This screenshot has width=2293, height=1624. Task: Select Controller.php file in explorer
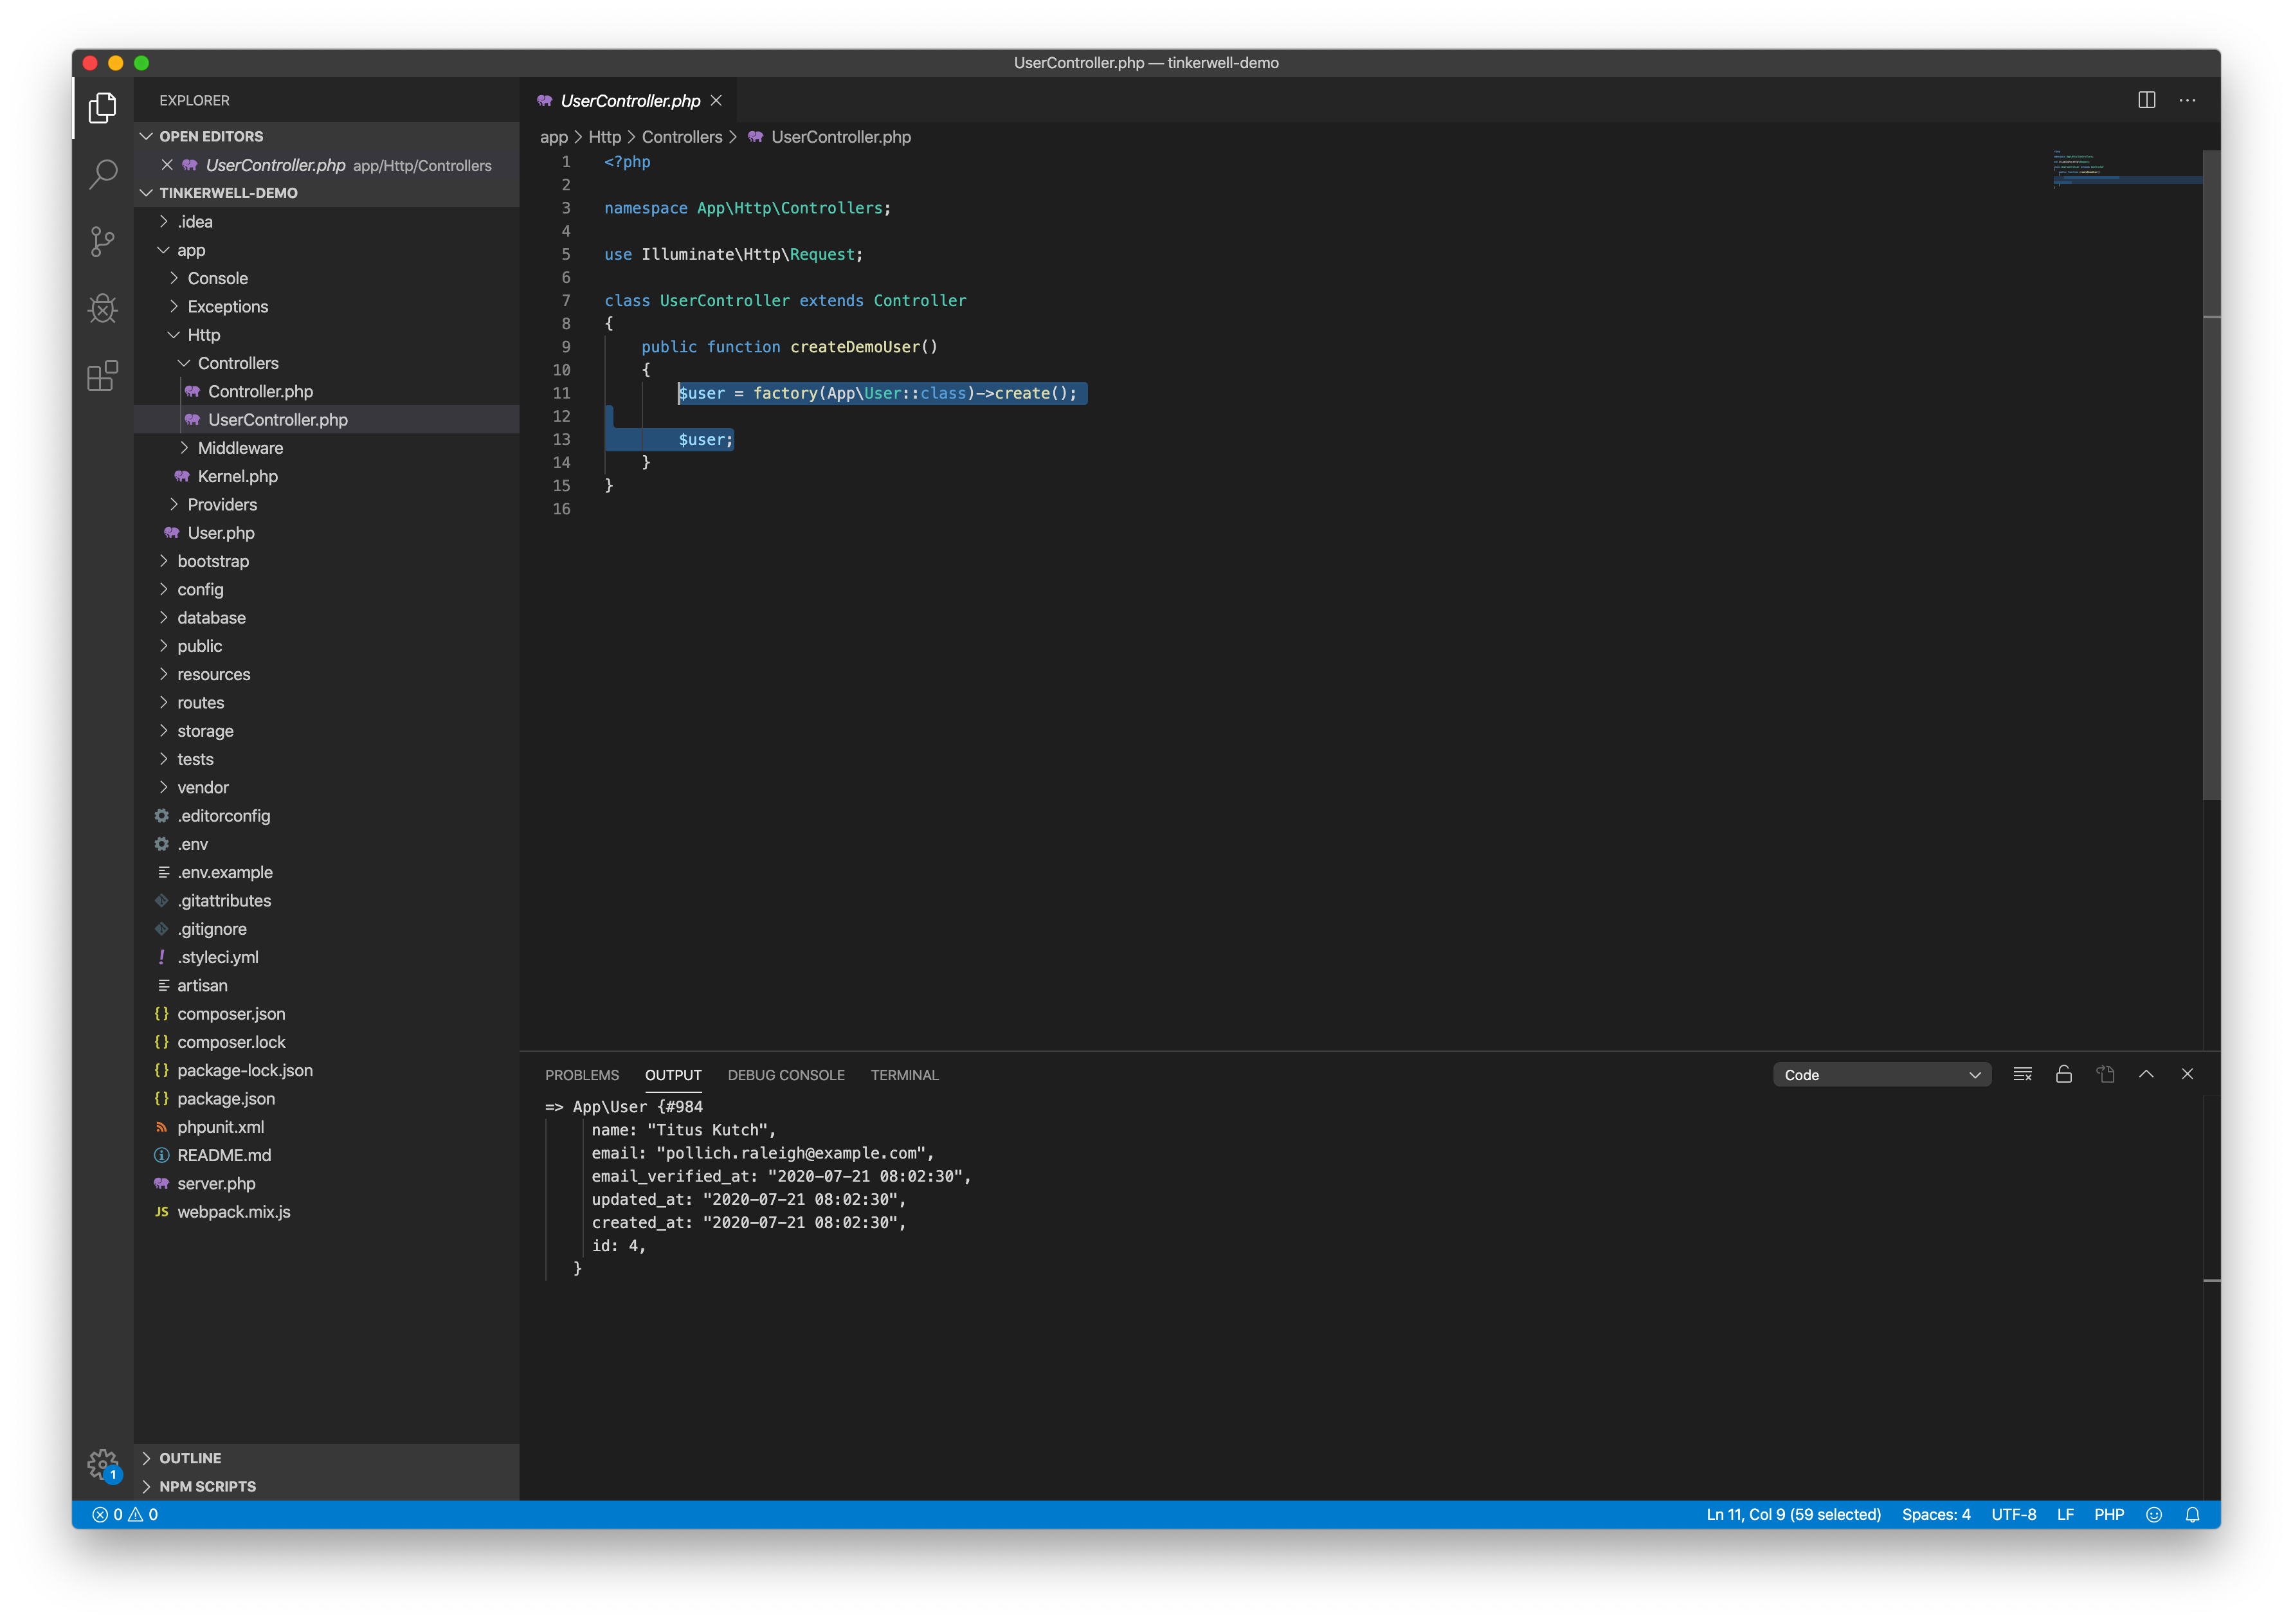(x=326, y=391)
